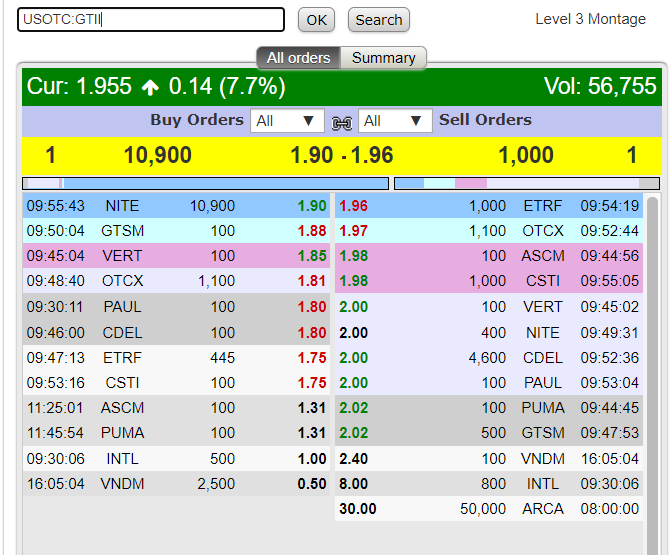Focus the USOTC:GTII symbol input field
670x555 pixels.
pyautogui.click(x=151, y=20)
